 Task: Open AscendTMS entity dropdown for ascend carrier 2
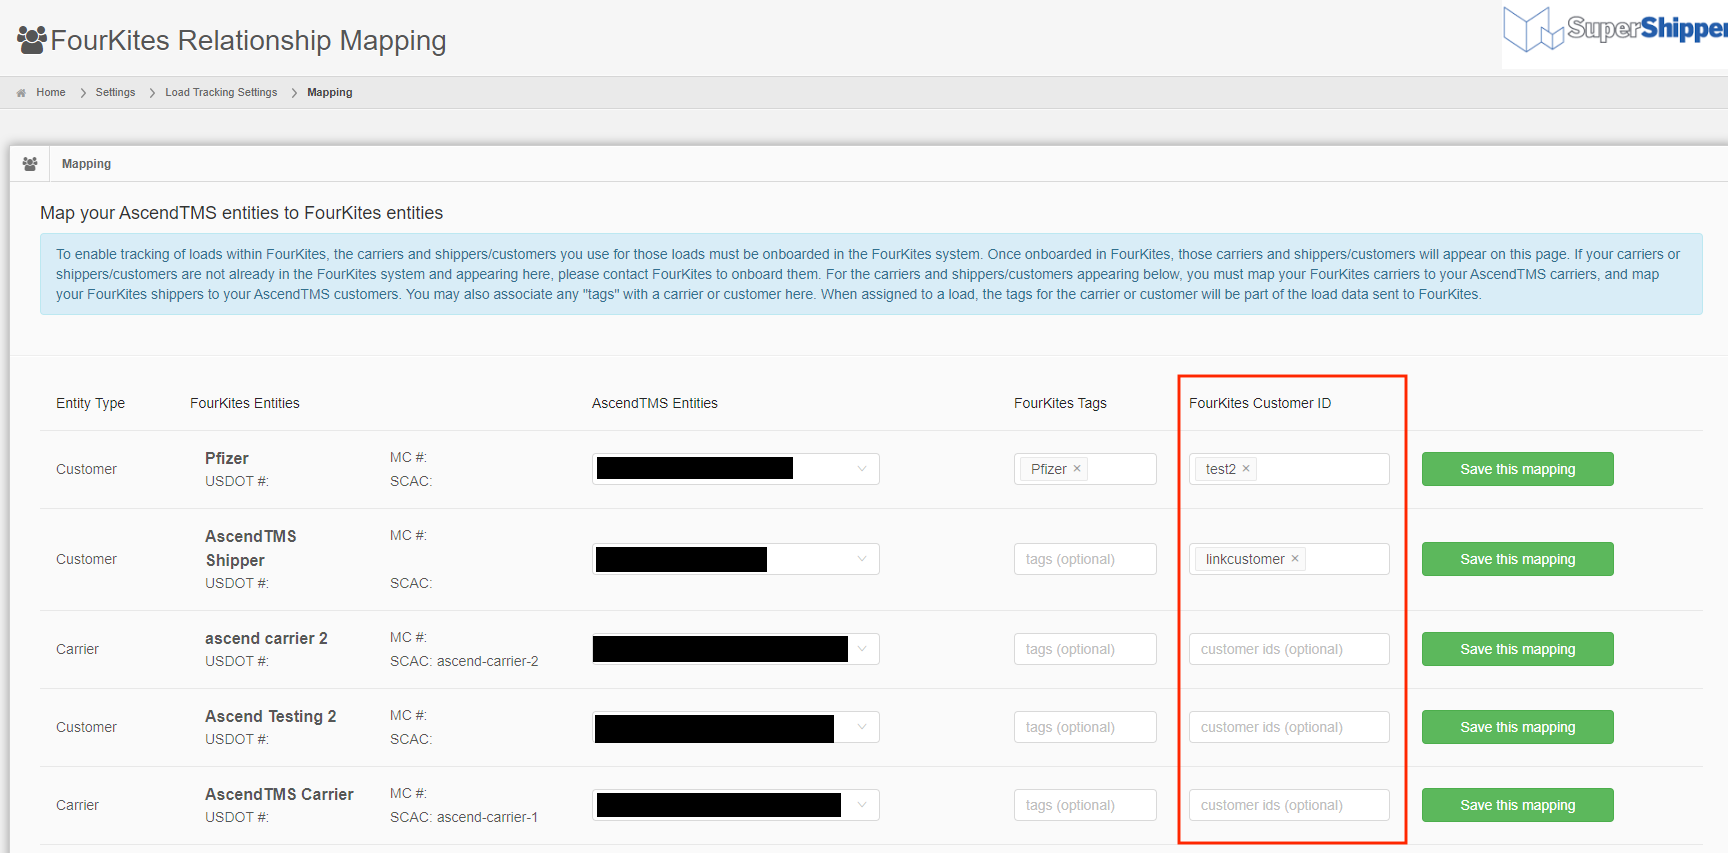pyautogui.click(x=736, y=649)
